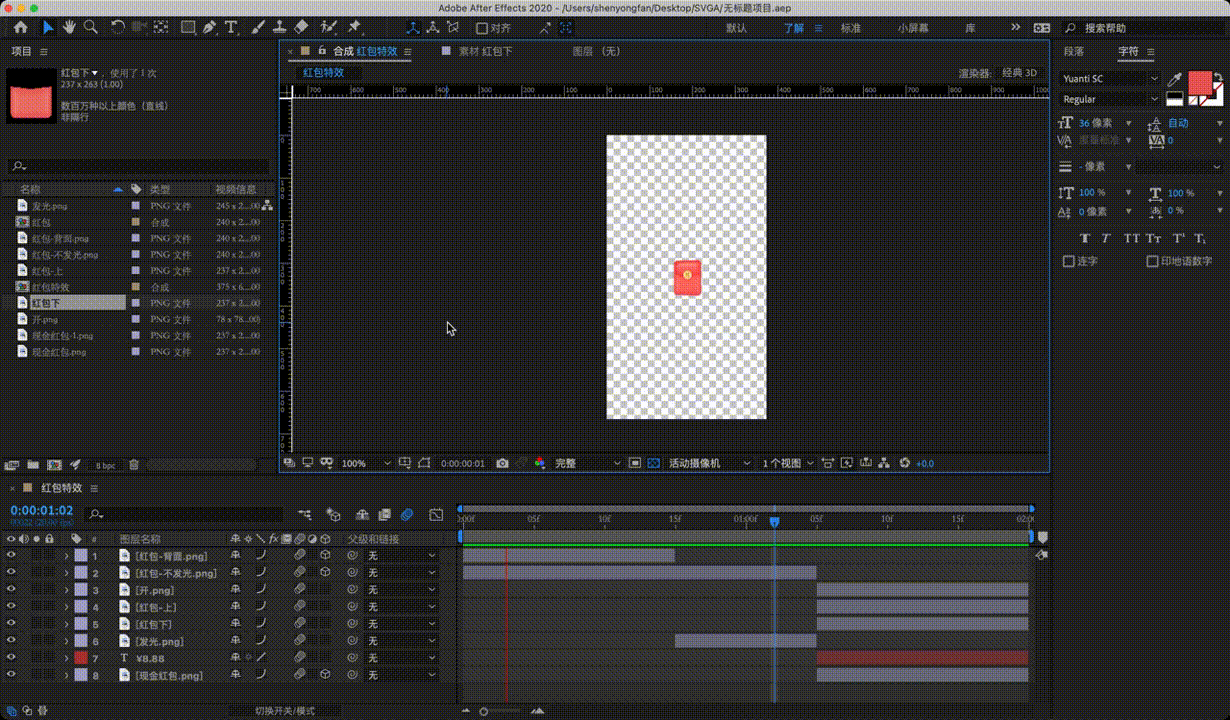Click the eyedropper in character panel

pyautogui.click(x=1175, y=79)
